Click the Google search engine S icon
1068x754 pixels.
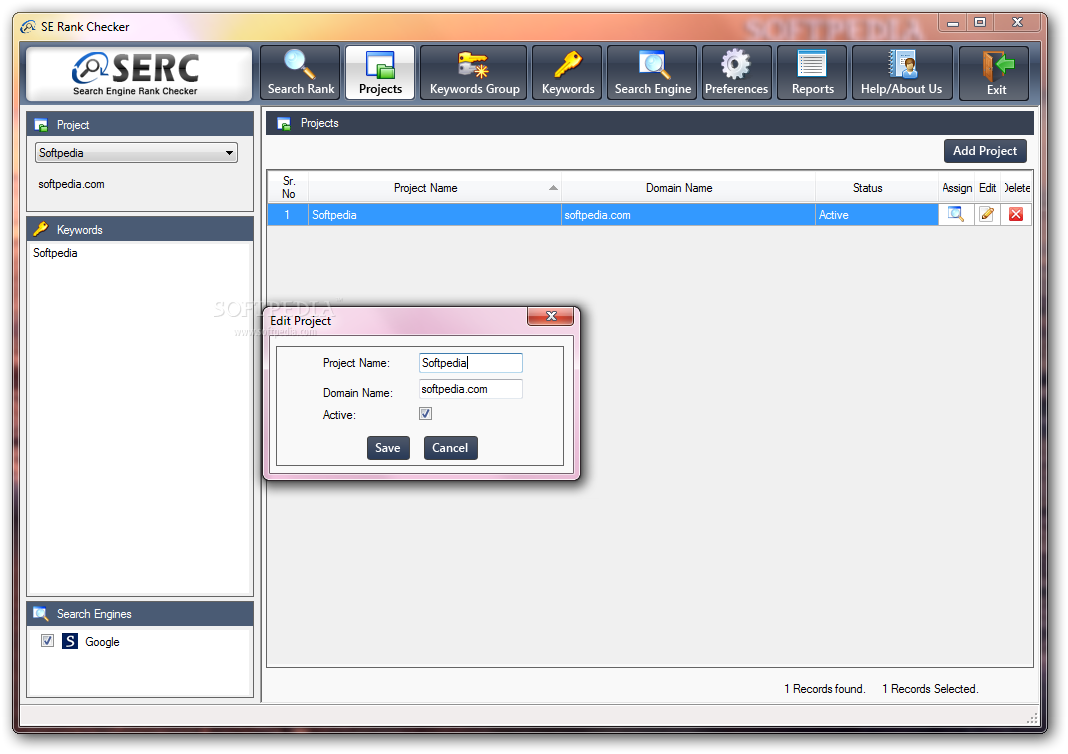[70, 641]
